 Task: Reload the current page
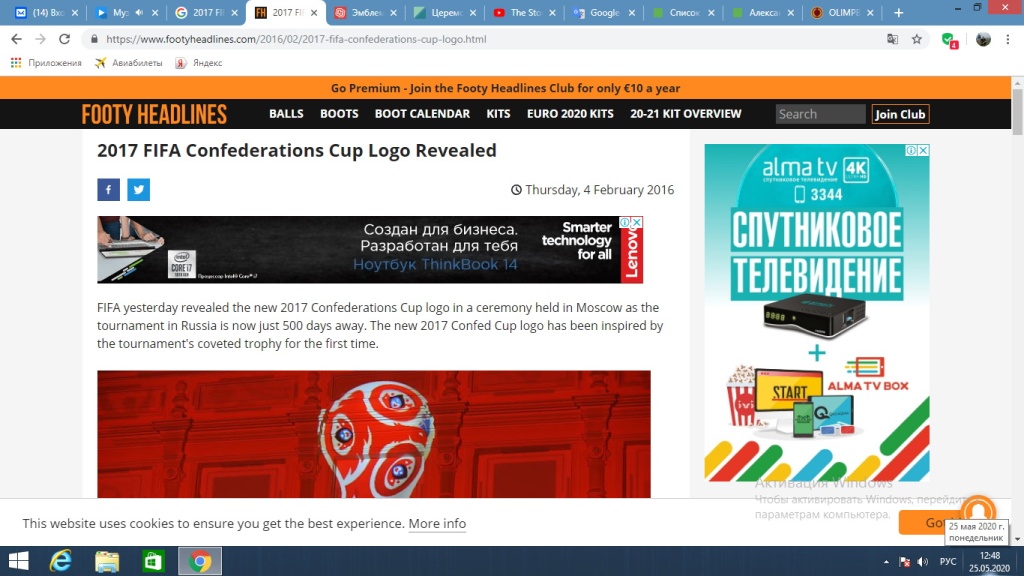coord(64,39)
